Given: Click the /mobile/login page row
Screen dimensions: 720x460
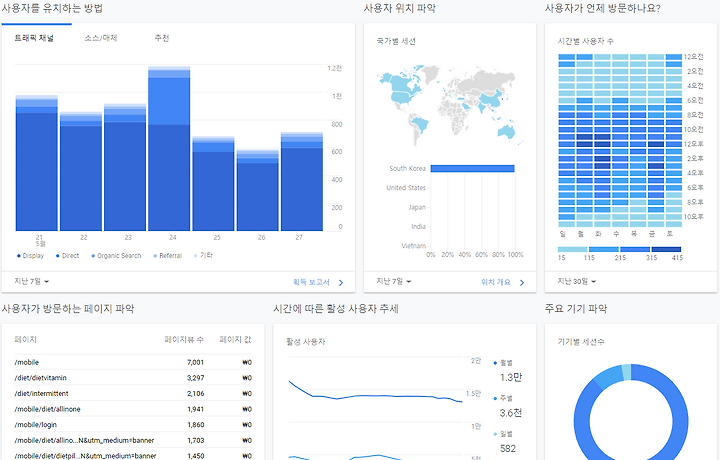Looking at the screenshot, I should [x=133, y=425].
